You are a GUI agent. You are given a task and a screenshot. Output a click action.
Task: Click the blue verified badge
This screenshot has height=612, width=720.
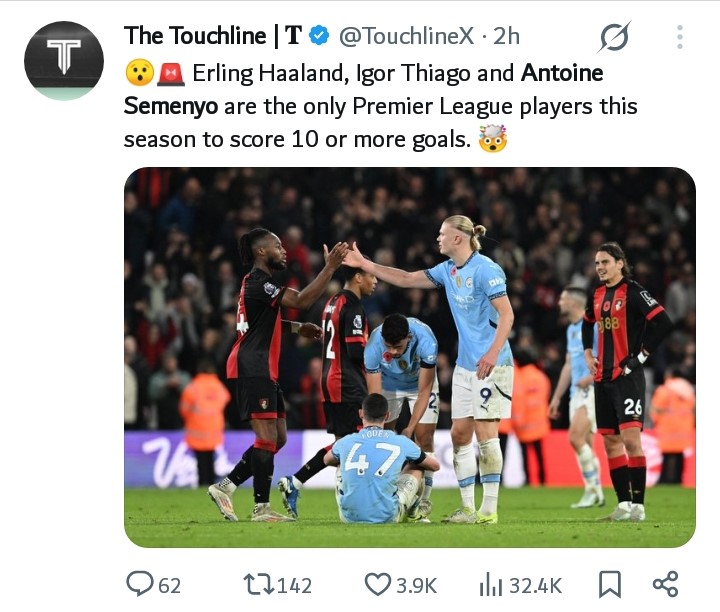click(320, 36)
